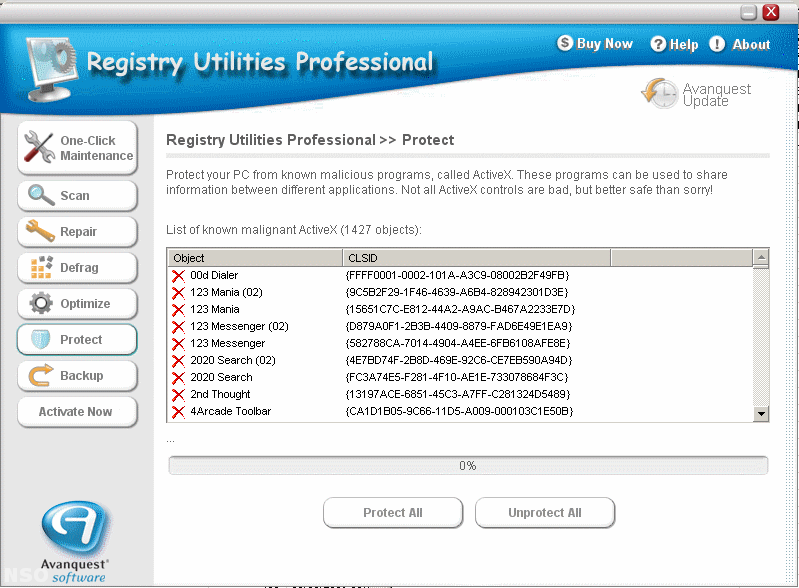This screenshot has height=588, width=799.
Task: Select the 2nd Thought entry
Action: tap(220, 394)
